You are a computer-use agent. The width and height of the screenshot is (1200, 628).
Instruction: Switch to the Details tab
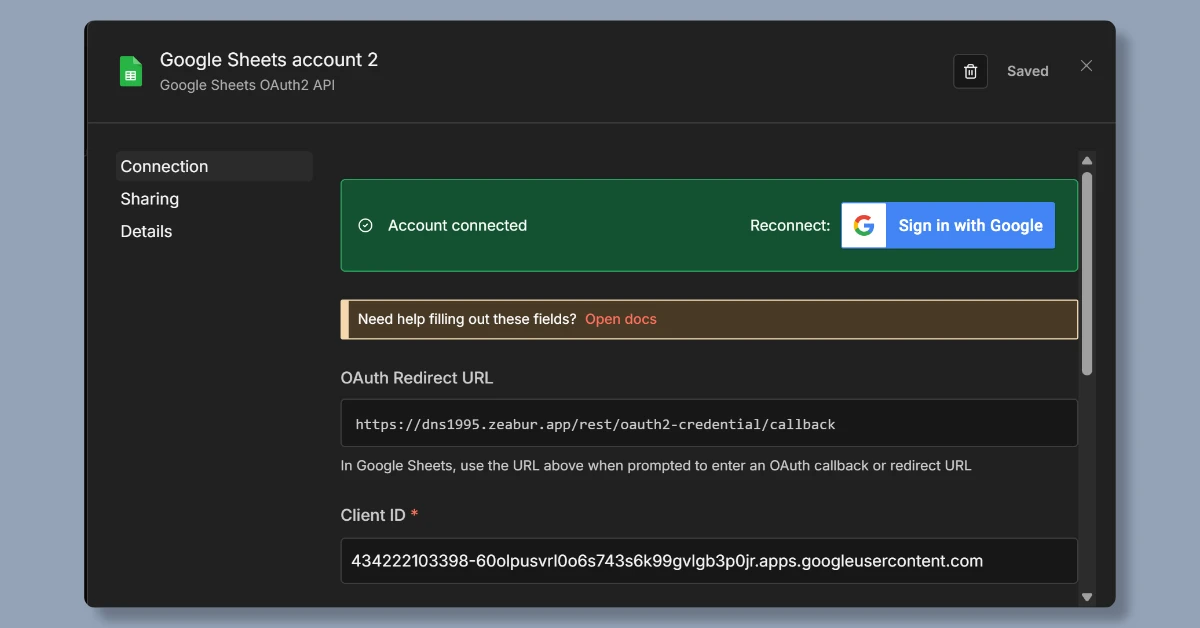(x=146, y=231)
